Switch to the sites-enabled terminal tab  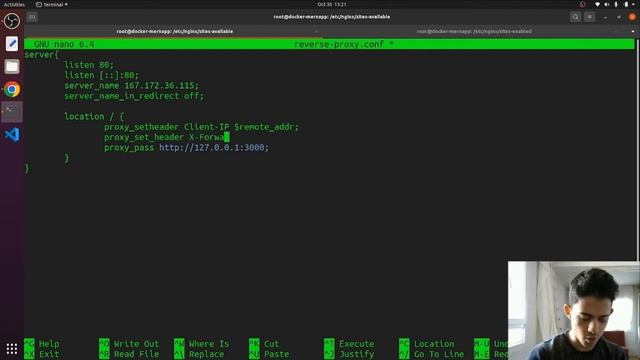[x=474, y=31]
